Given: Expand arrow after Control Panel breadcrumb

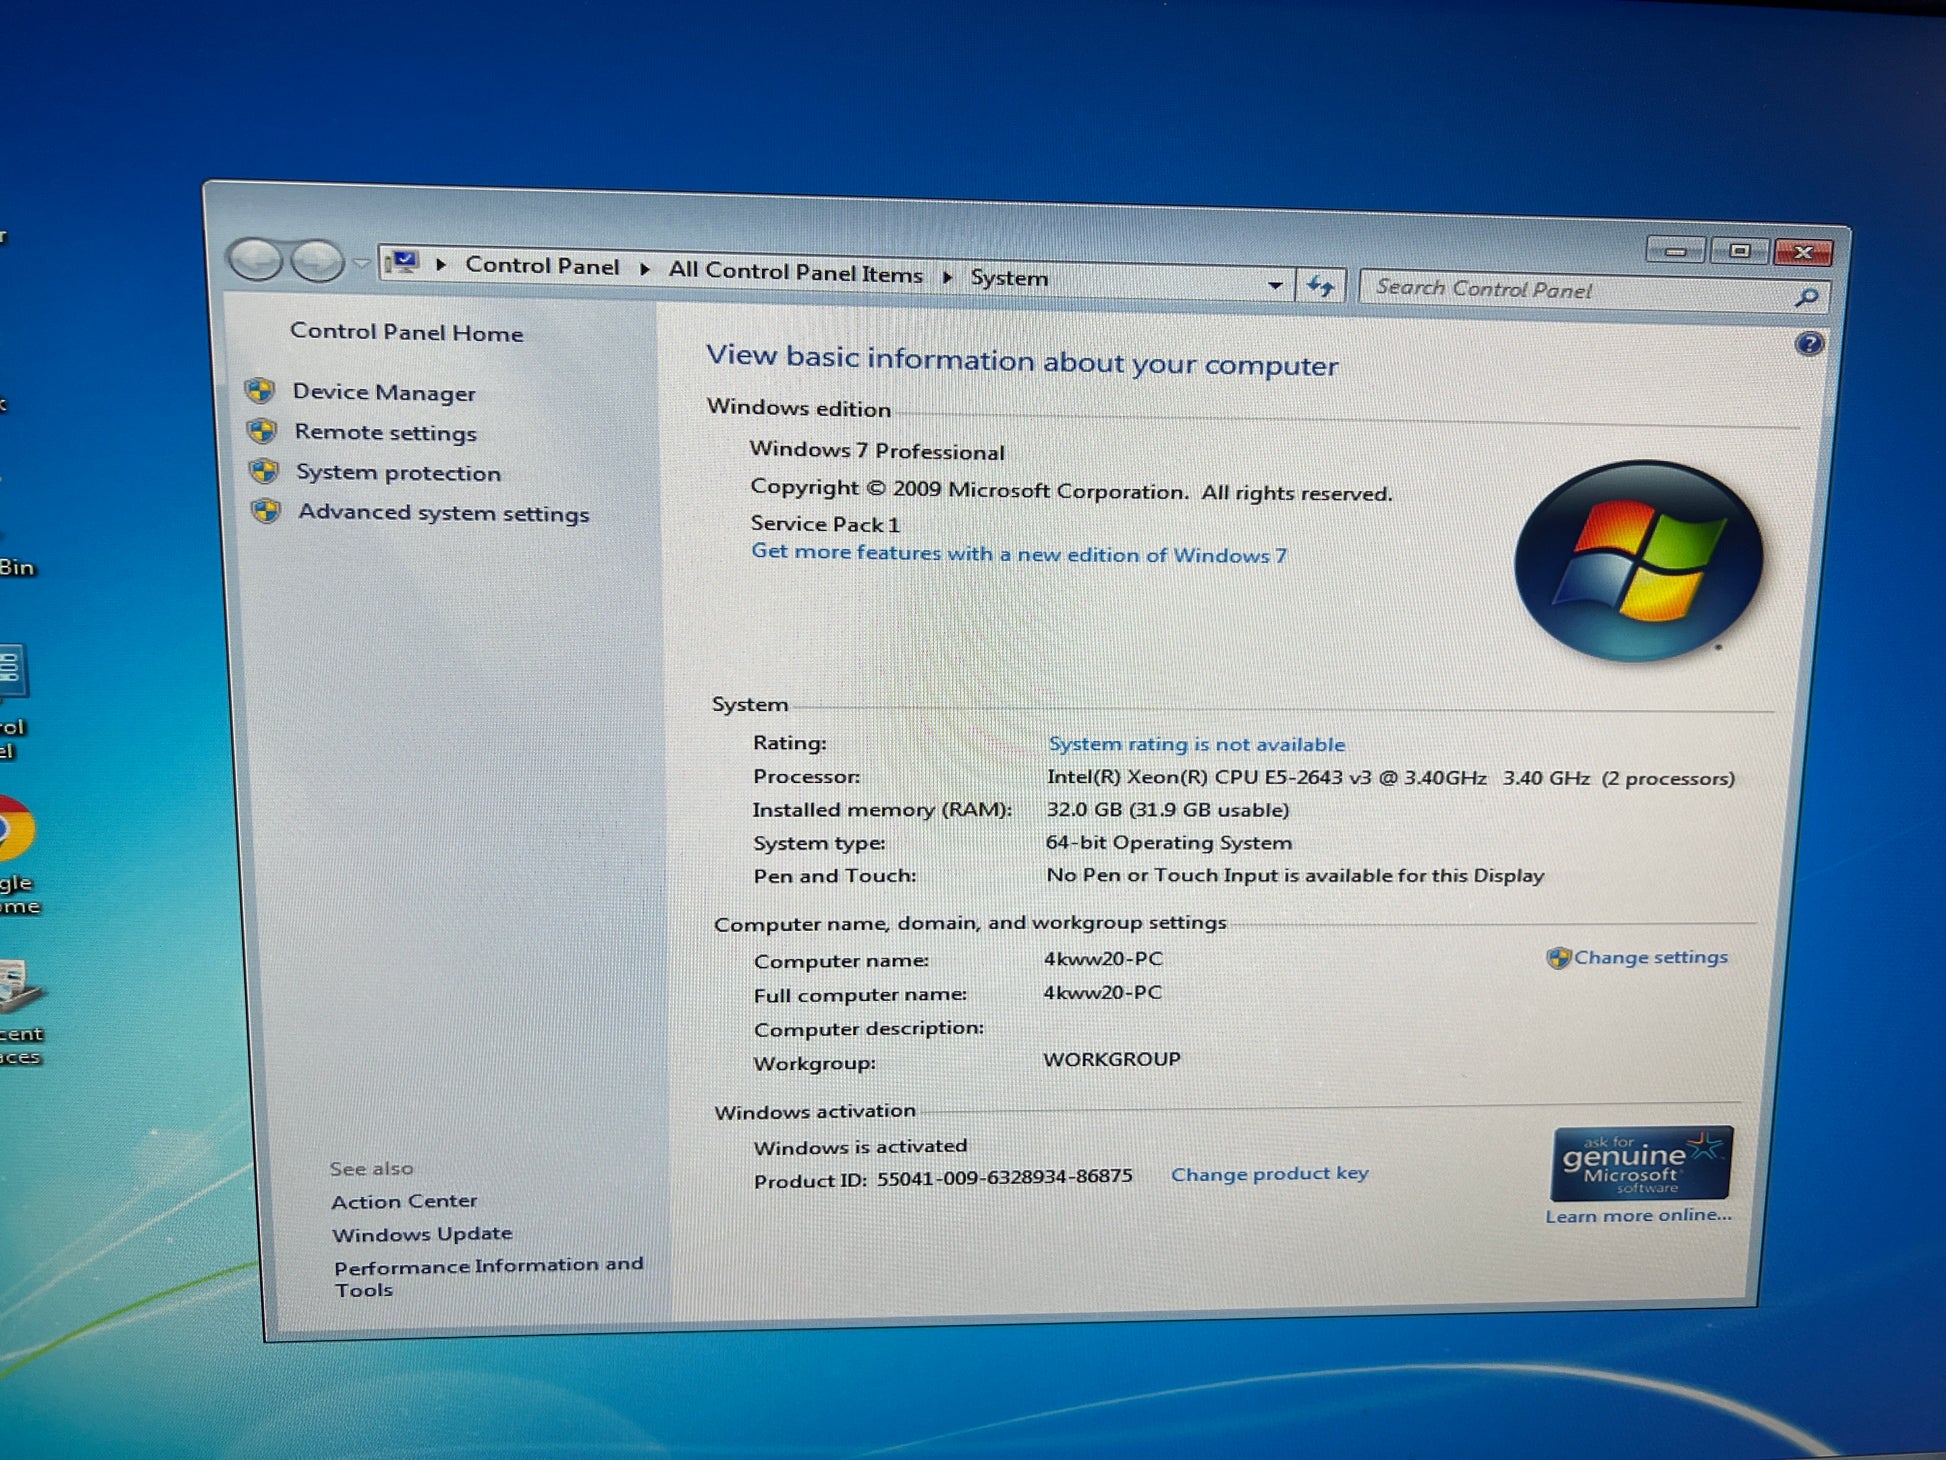Looking at the screenshot, I should point(645,269).
